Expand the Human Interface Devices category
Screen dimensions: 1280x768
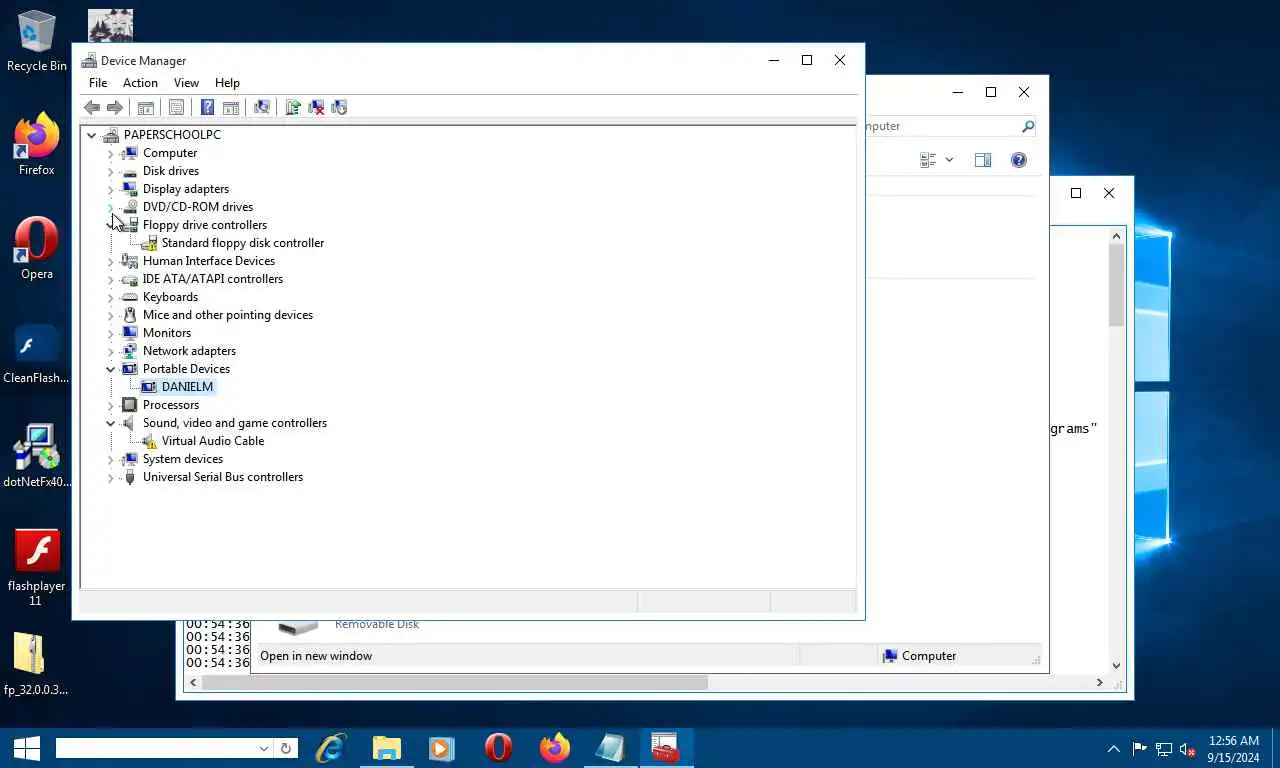pyautogui.click(x=111, y=261)
